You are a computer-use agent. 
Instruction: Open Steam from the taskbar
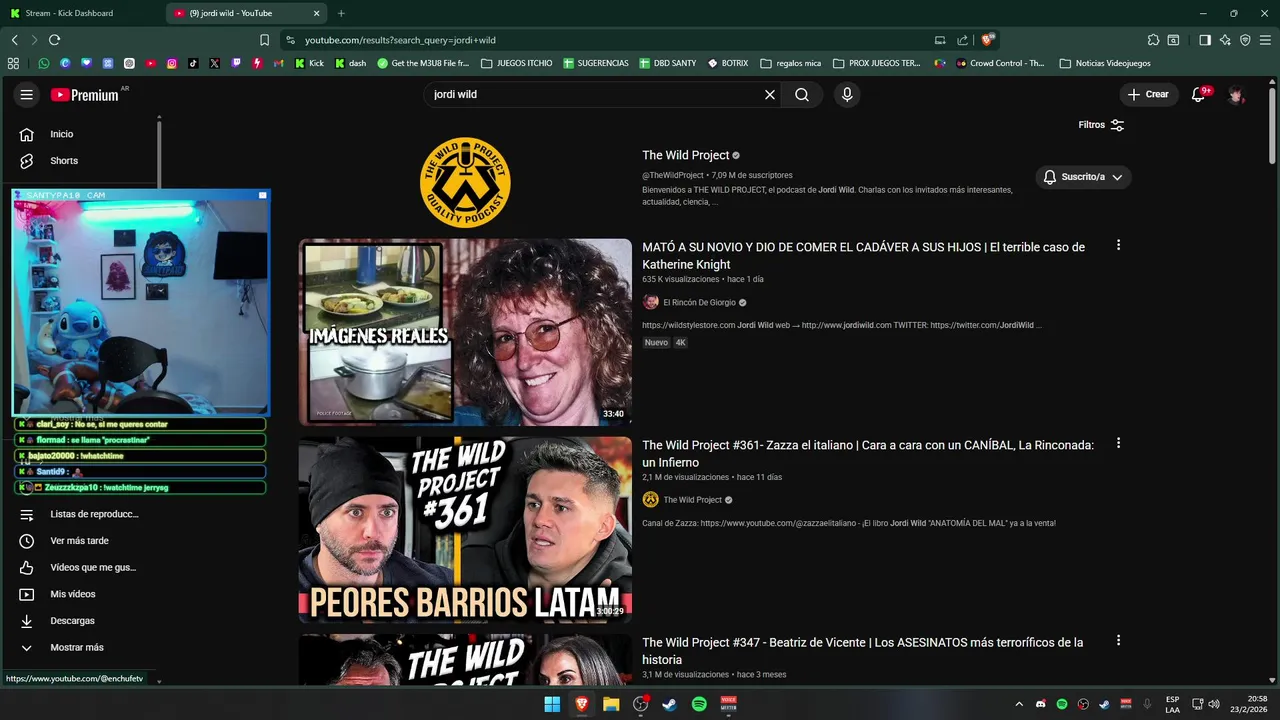[670, 704]
